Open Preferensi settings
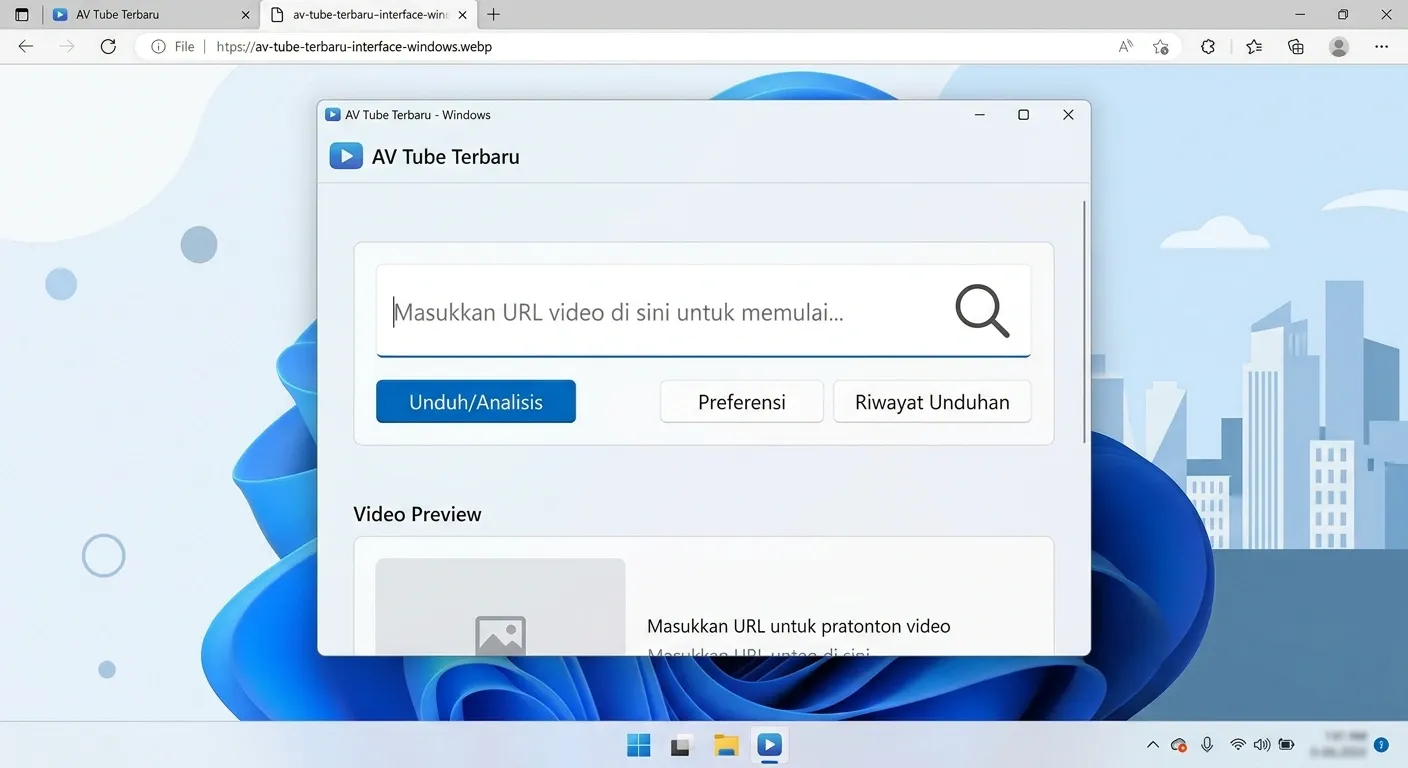 point(742,402)
